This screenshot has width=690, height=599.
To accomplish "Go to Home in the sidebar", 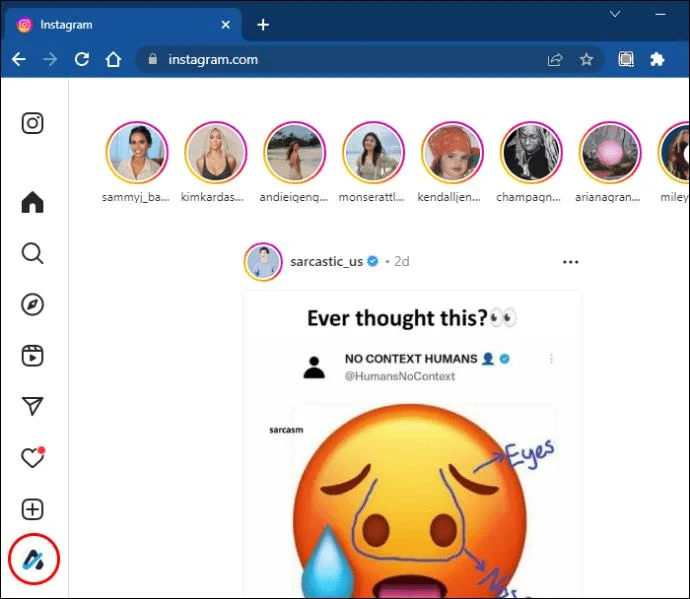I will coord(33,202).
